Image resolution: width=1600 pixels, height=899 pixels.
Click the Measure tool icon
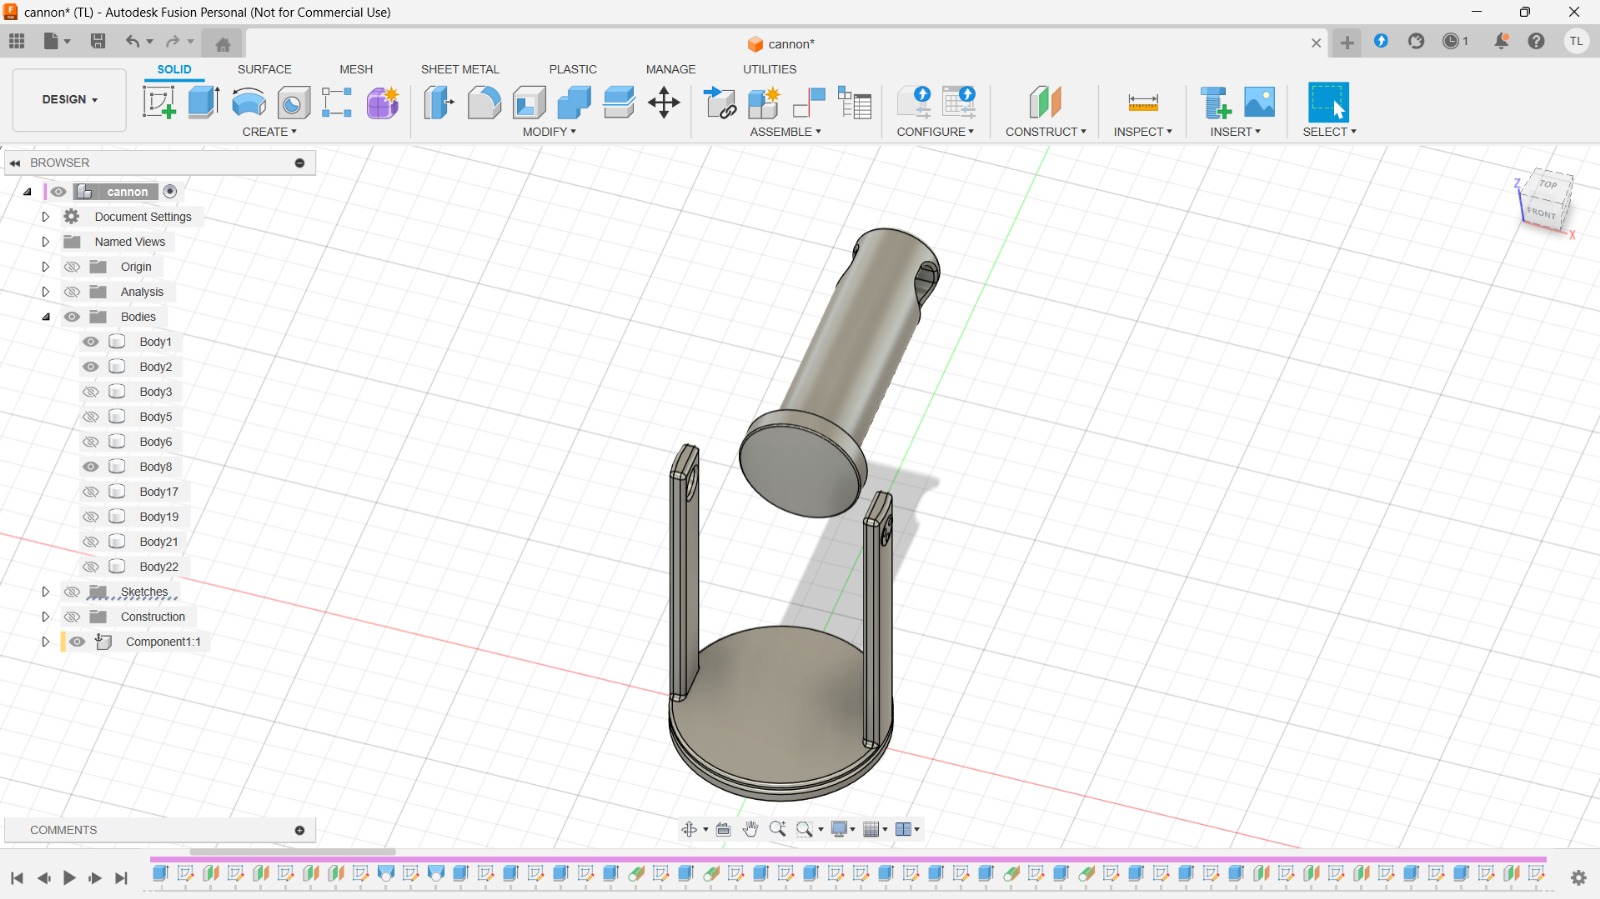tap(1142, 102)
